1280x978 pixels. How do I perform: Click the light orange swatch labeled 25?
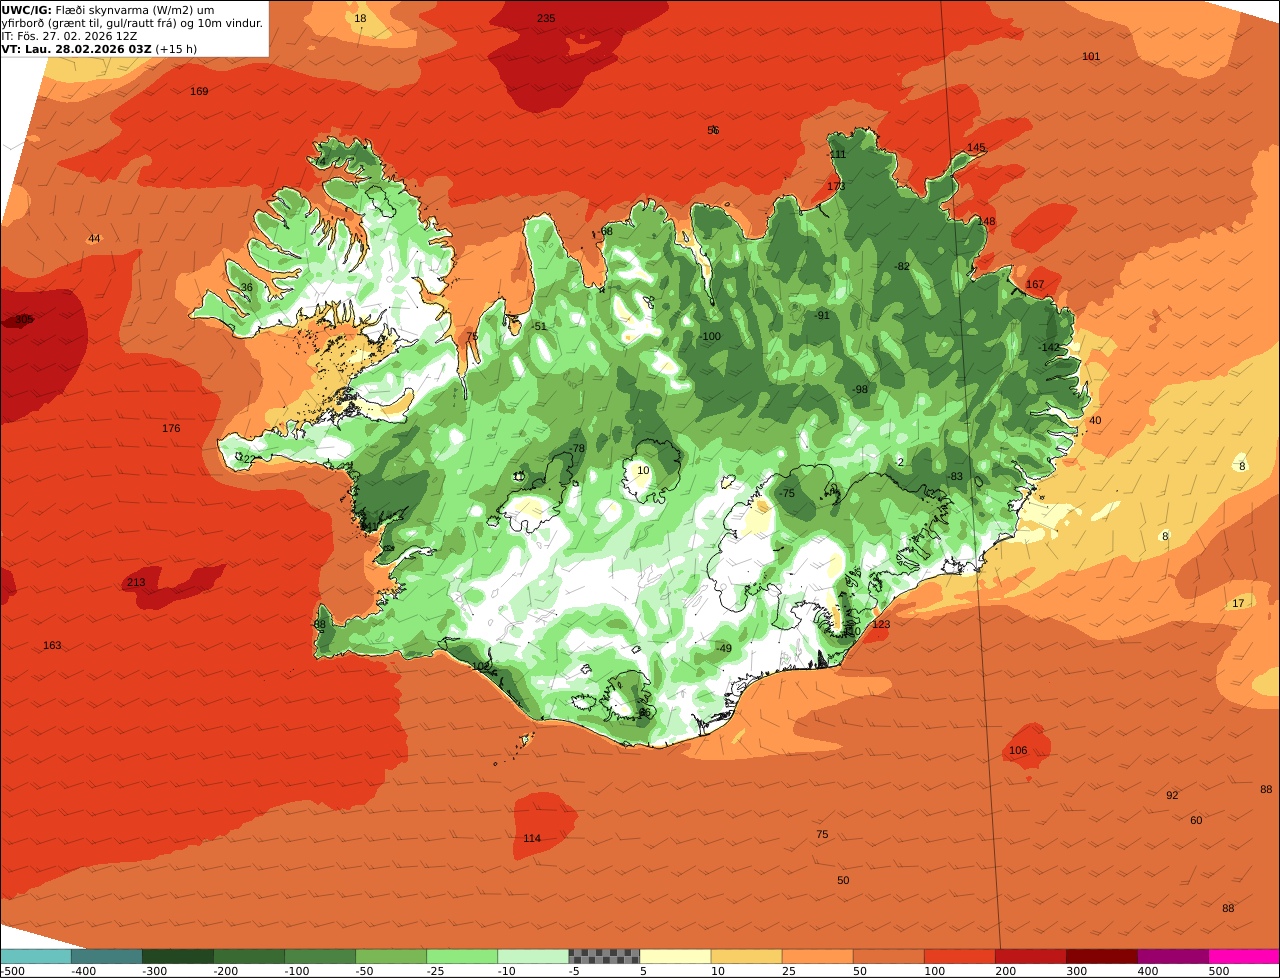click(x=817, y=956)
